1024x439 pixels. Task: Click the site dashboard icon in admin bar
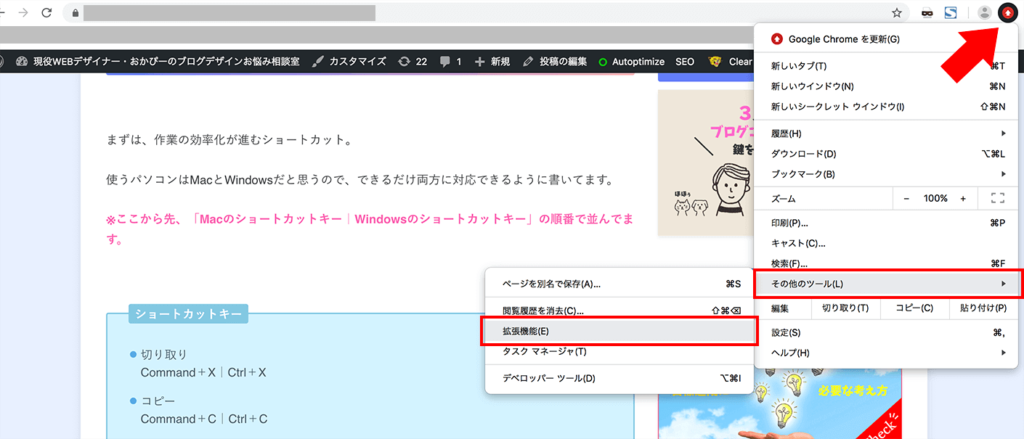21,61
